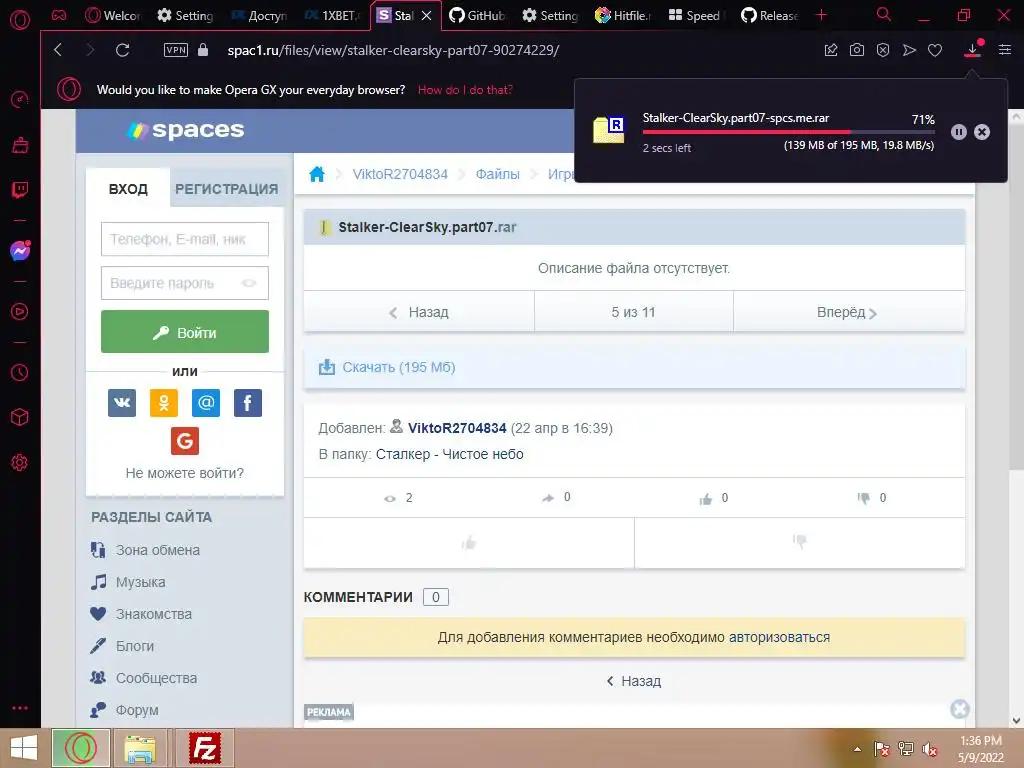Open the Easy Setup menu icon
The width and height of the screenshot is (1024, 768).
pyautogui.click(x=1005, y=50)
